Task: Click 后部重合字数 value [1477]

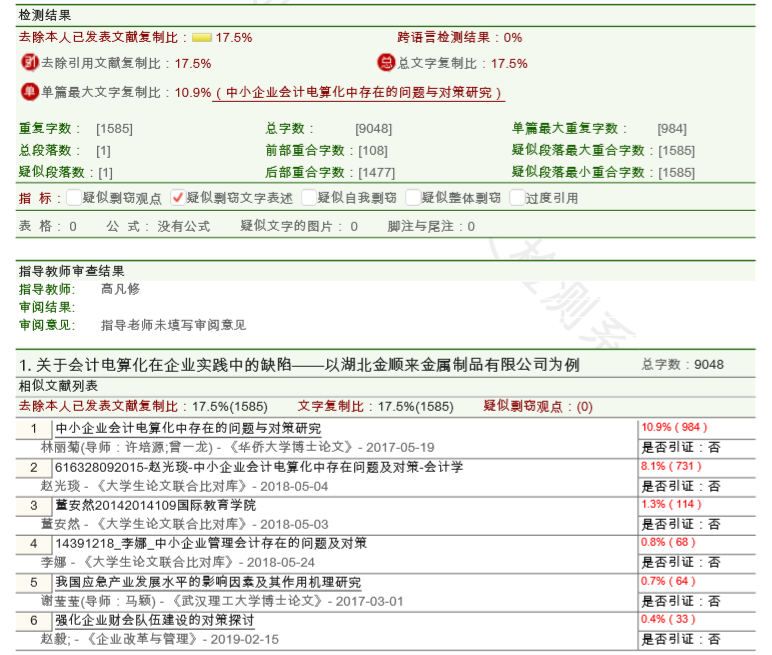Action: [377, 172]
